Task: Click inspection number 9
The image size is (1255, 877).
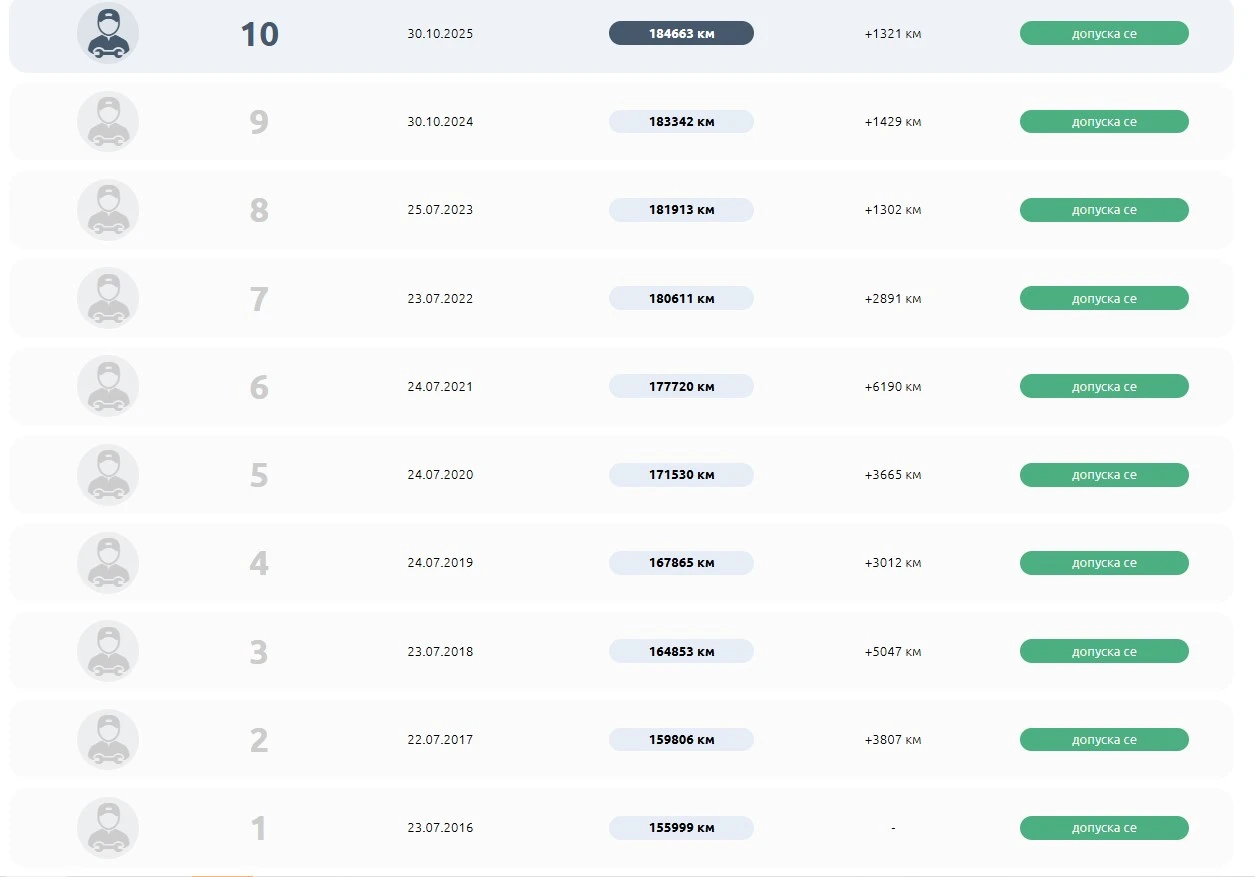Action: pyautogui.click(x=259, y=122)
